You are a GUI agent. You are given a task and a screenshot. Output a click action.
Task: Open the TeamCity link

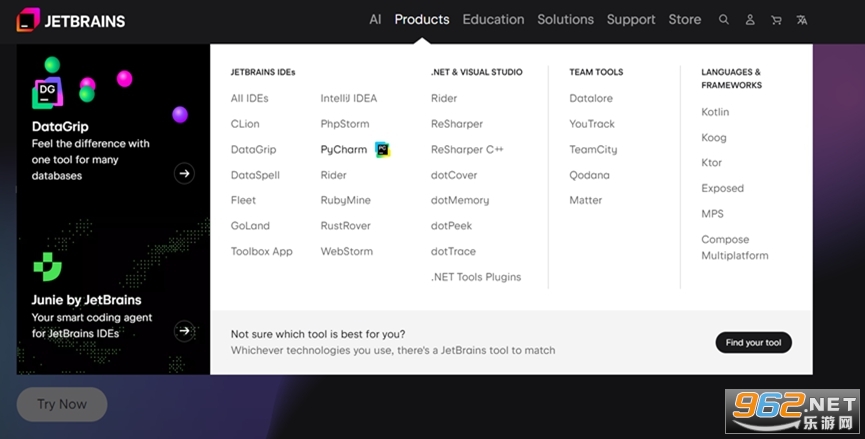(x=593, y=149)
